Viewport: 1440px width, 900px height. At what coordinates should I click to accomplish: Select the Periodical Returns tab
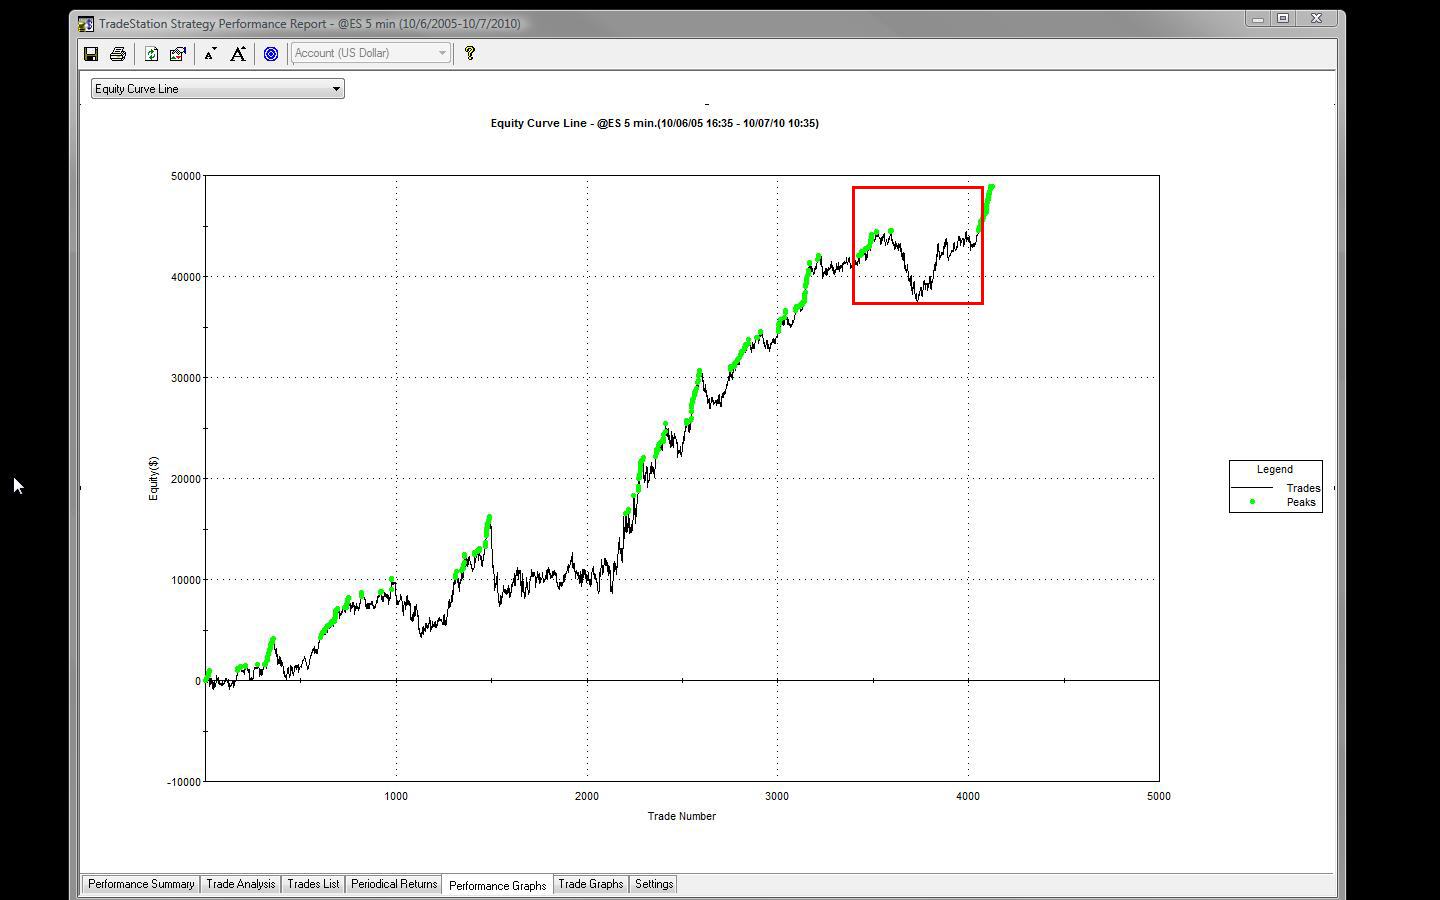tap(394, 884)
